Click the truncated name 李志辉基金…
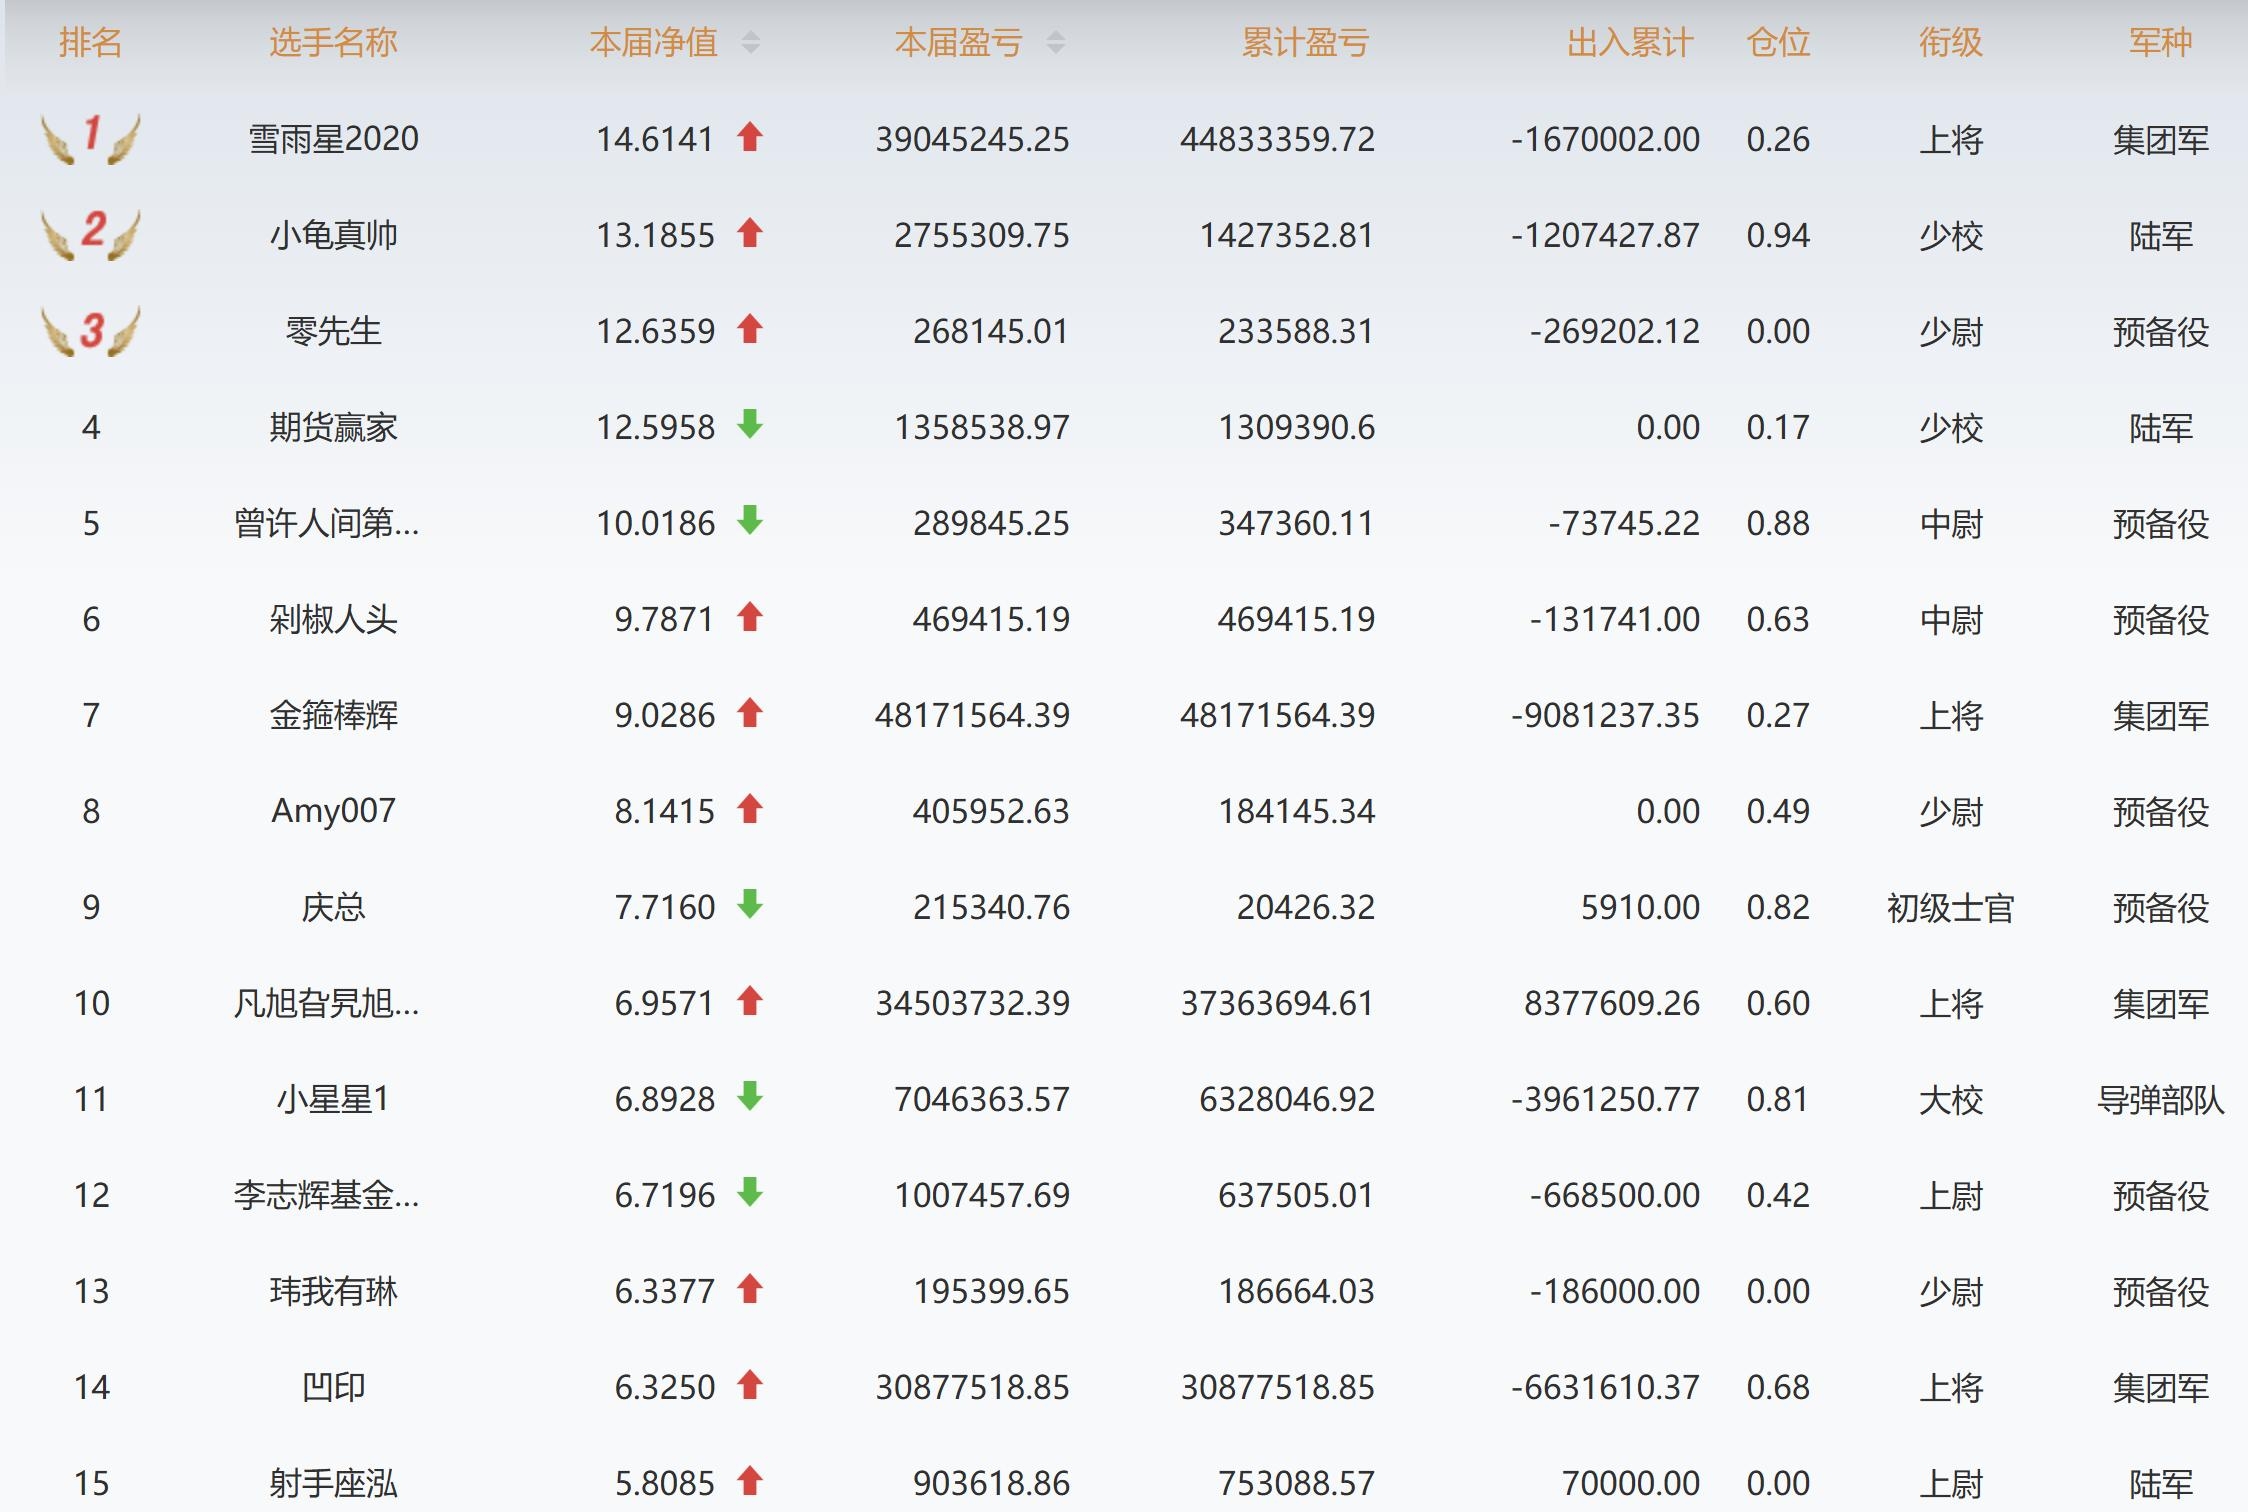The width and height of the screenshot is (2248, 1512). click(x=326, y=1195)
